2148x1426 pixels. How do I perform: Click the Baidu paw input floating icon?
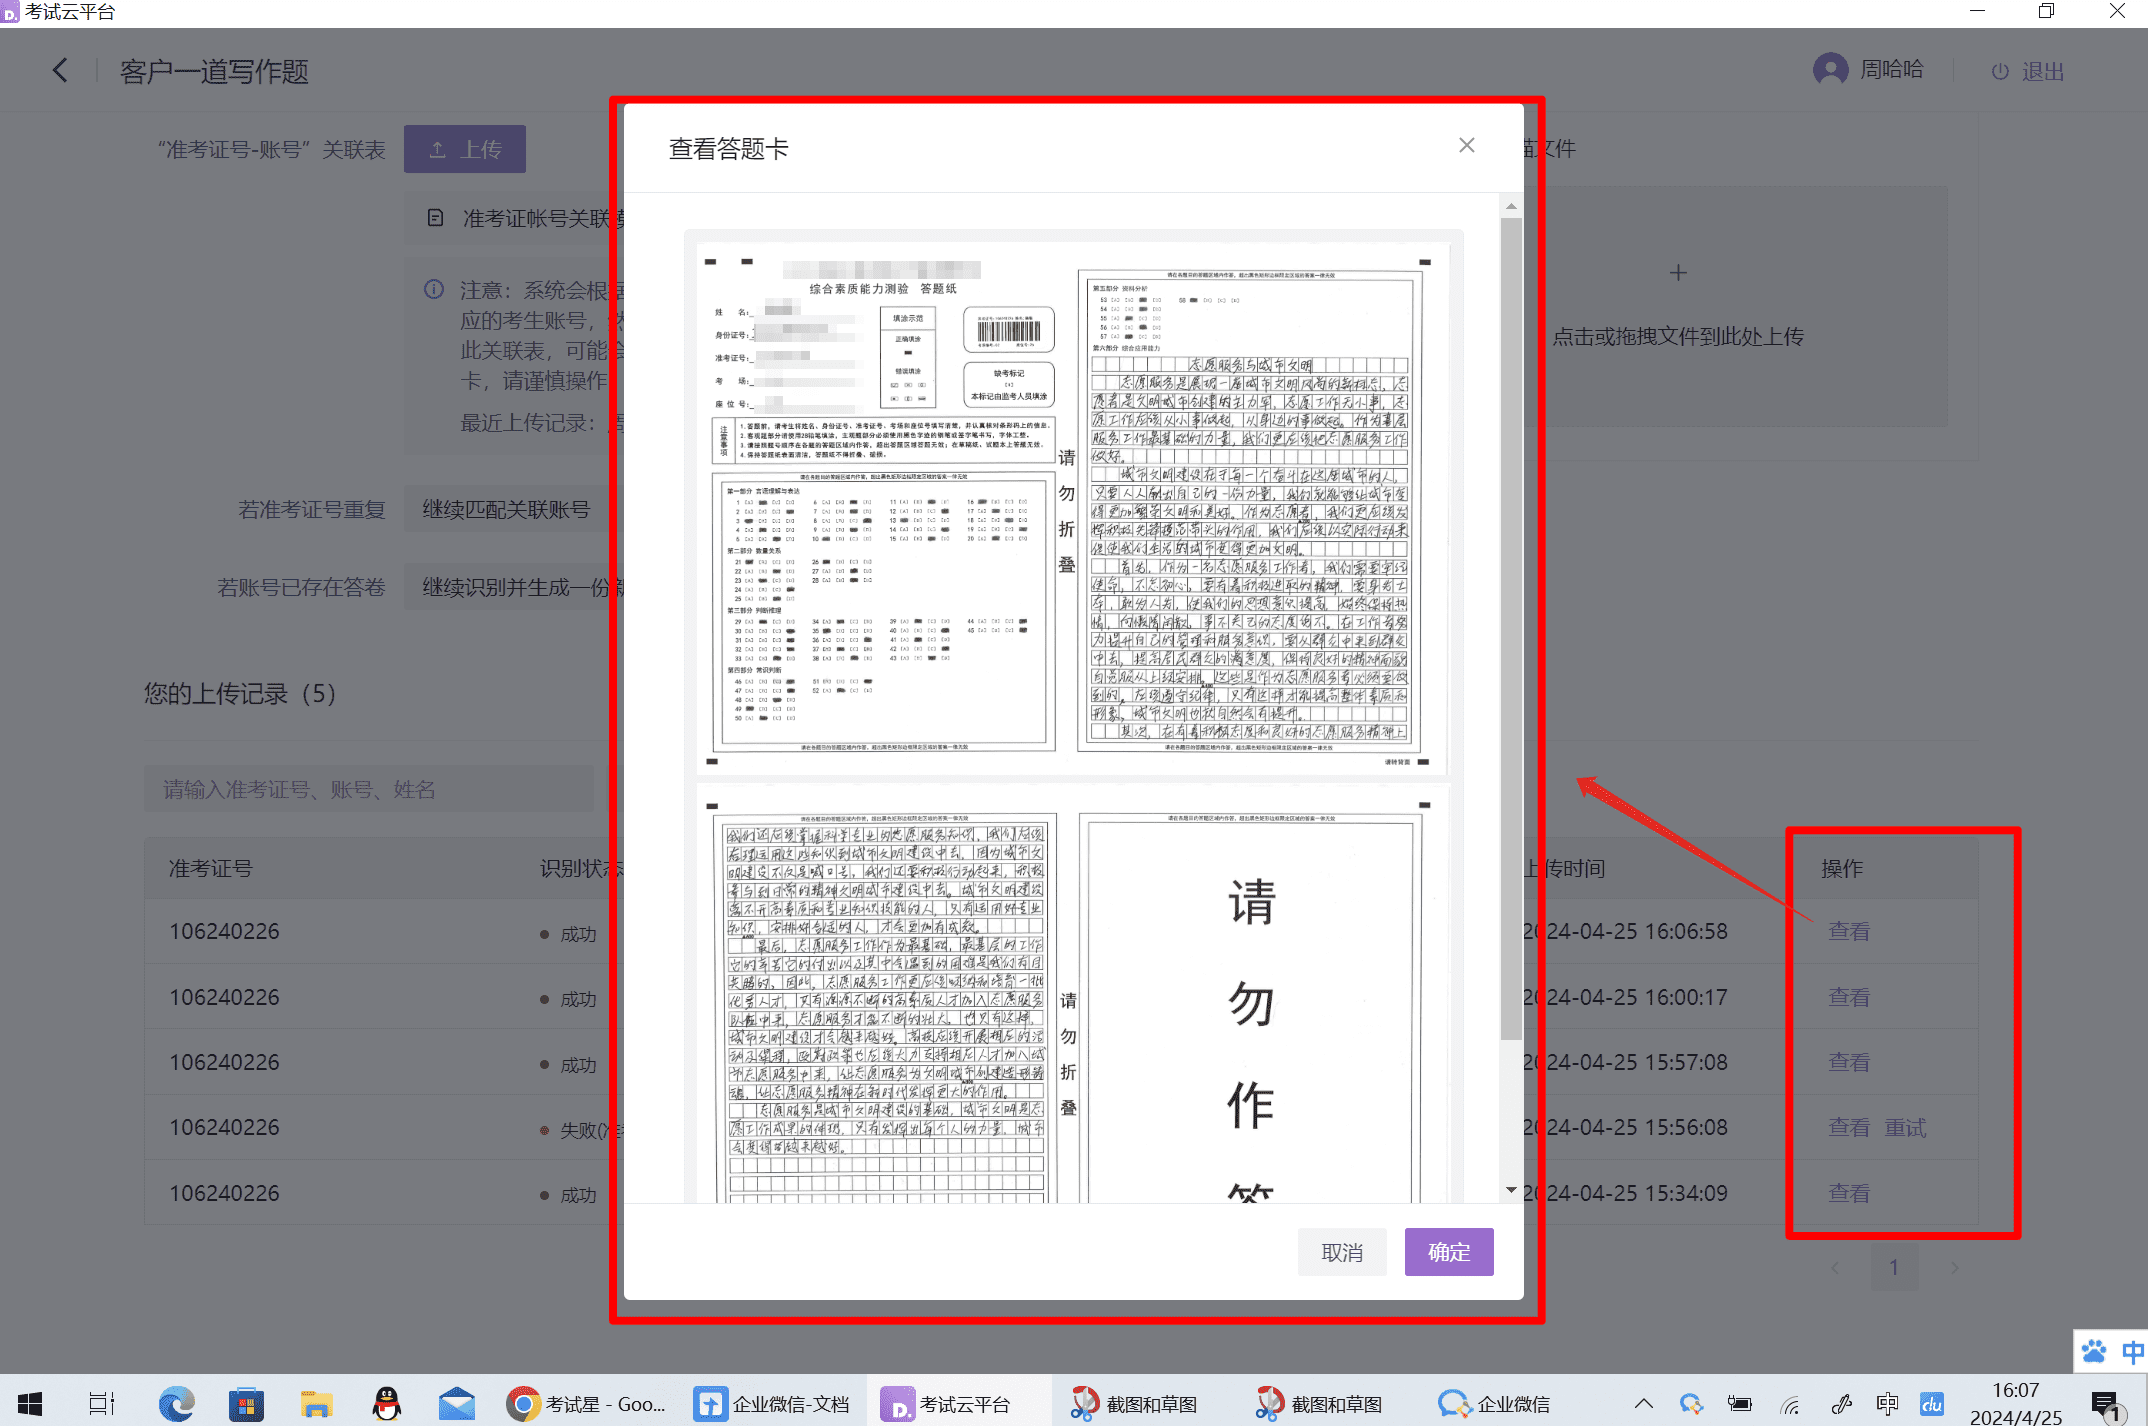2094,1352
